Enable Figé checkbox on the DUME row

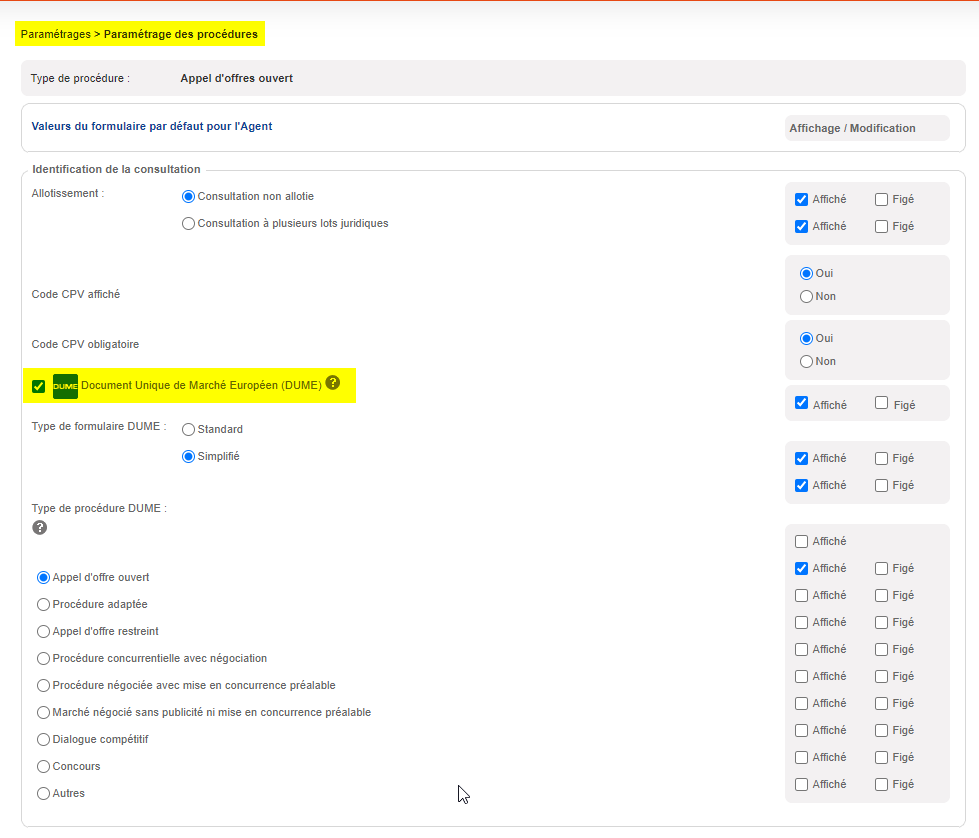click(881, 403)
